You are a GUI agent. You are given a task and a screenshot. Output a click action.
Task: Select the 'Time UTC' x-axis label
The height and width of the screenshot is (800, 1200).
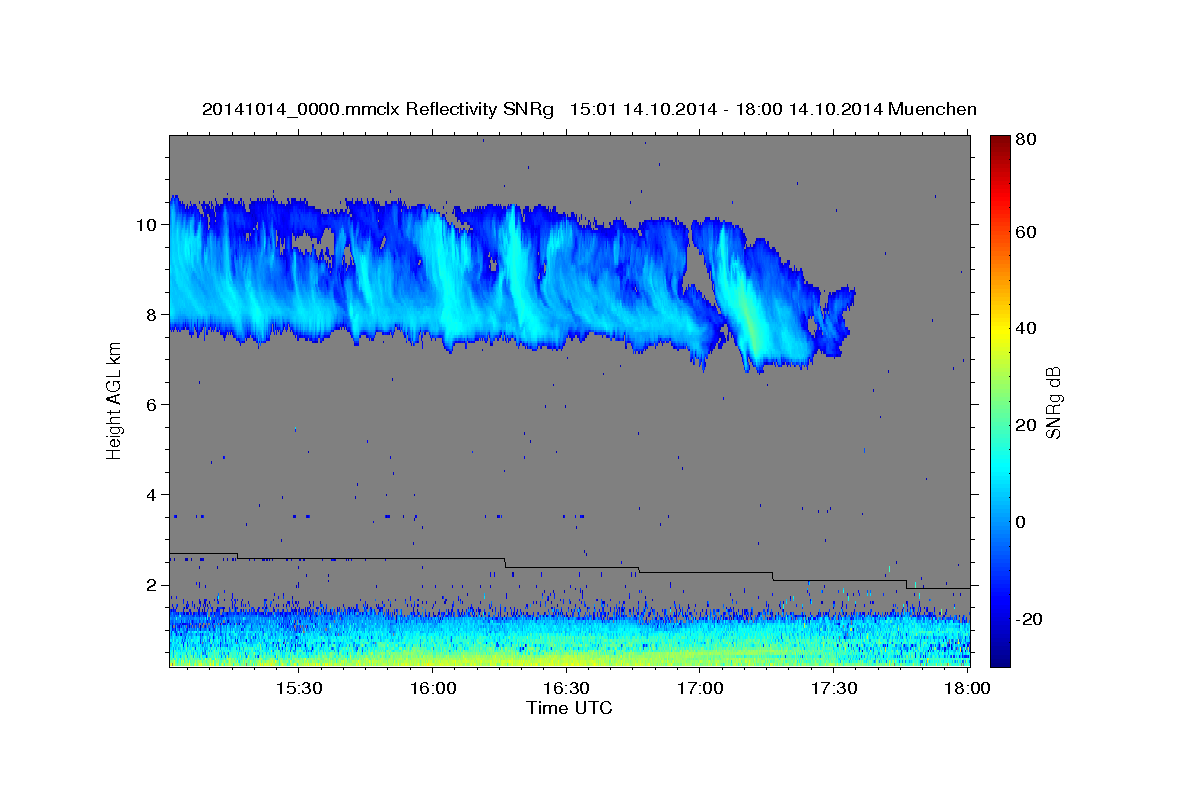click(569, 708)
